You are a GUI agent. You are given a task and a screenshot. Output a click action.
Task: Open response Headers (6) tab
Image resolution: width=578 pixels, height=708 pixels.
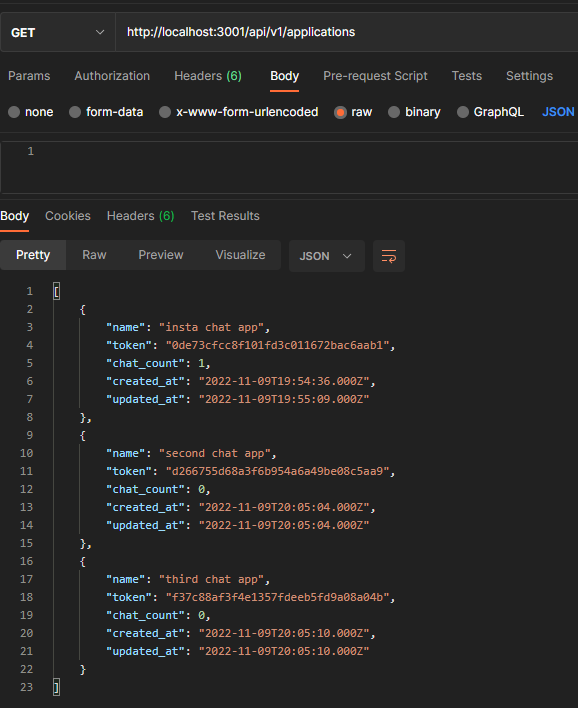tap(140, 216)
